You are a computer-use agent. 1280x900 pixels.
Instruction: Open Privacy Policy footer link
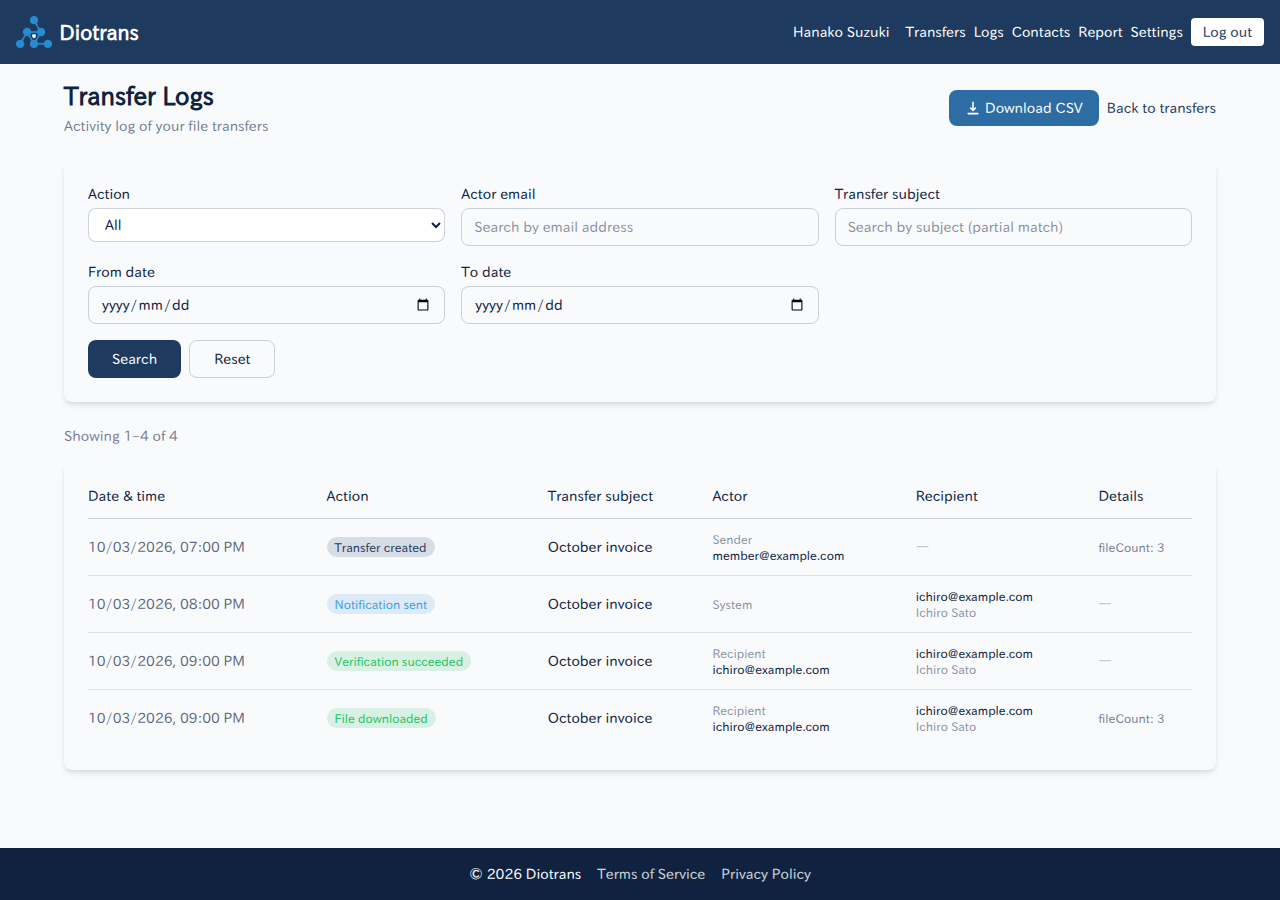[766, 874]
